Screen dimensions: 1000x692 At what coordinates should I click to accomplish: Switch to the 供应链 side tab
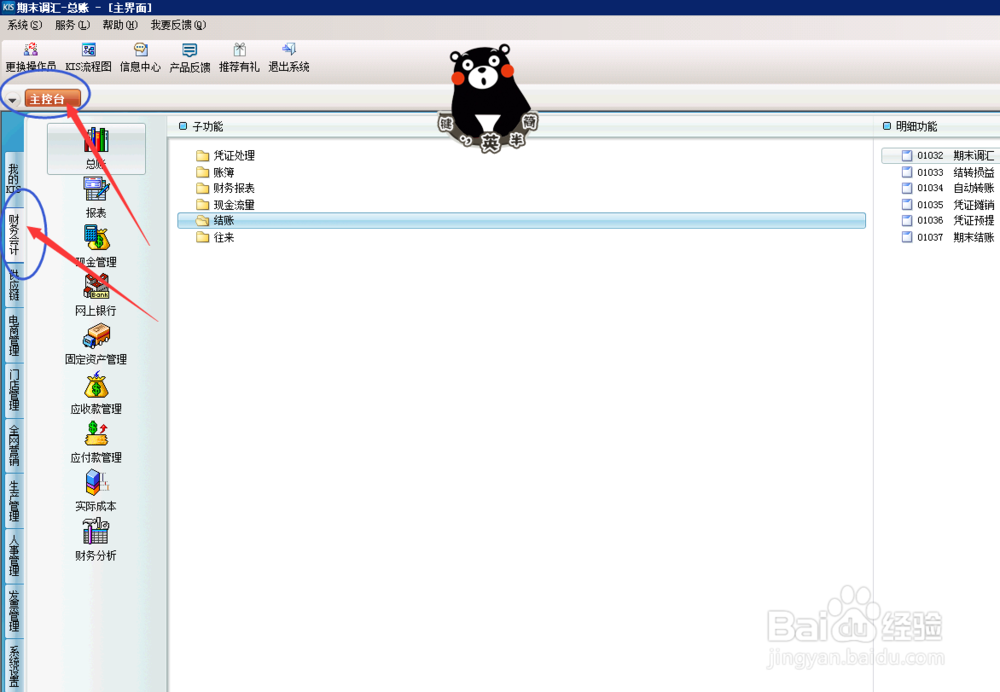(x=13, y=284)
